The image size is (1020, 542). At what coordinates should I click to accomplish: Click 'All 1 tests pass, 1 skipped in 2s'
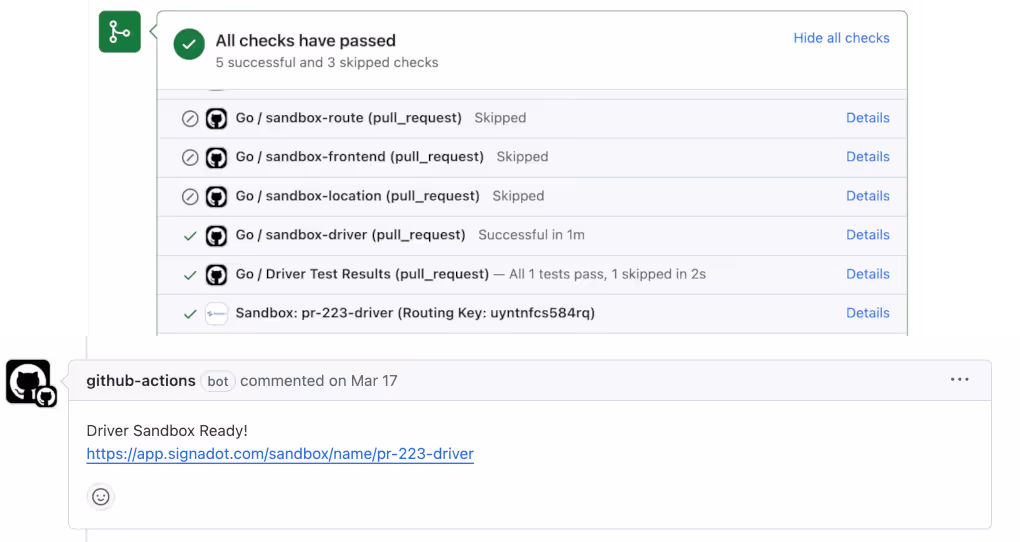tap(608, 274)
